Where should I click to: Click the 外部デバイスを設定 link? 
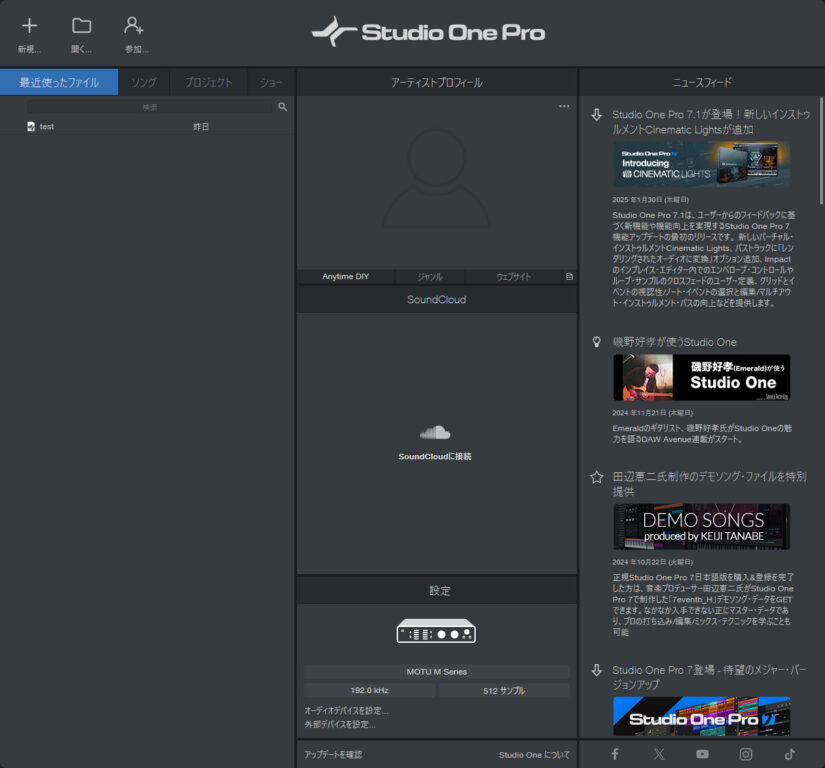point(340,724)
